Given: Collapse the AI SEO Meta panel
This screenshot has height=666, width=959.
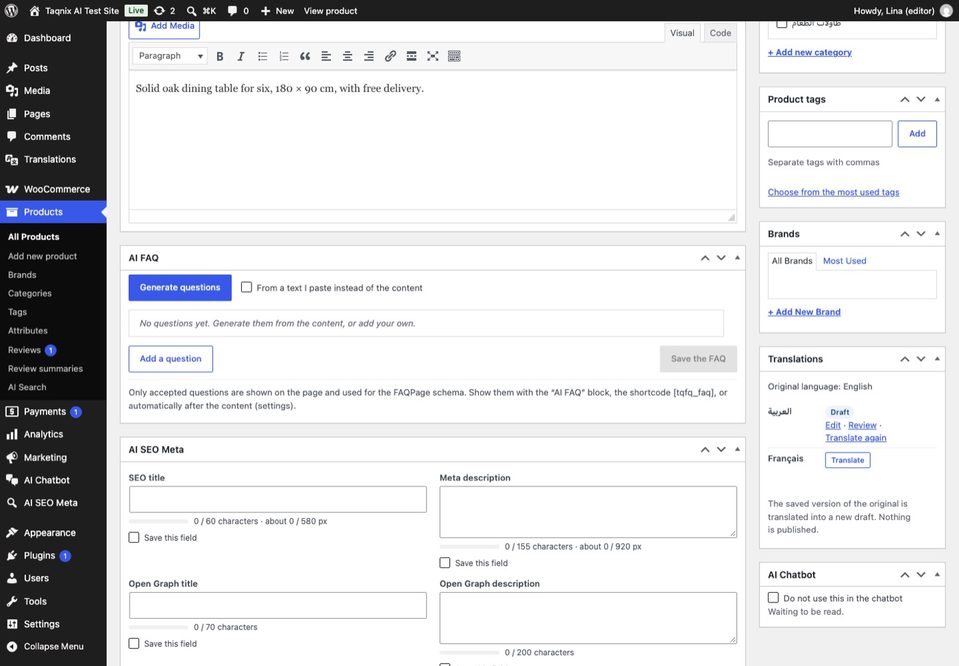Looking at the screenshot, I should (738, 450).
